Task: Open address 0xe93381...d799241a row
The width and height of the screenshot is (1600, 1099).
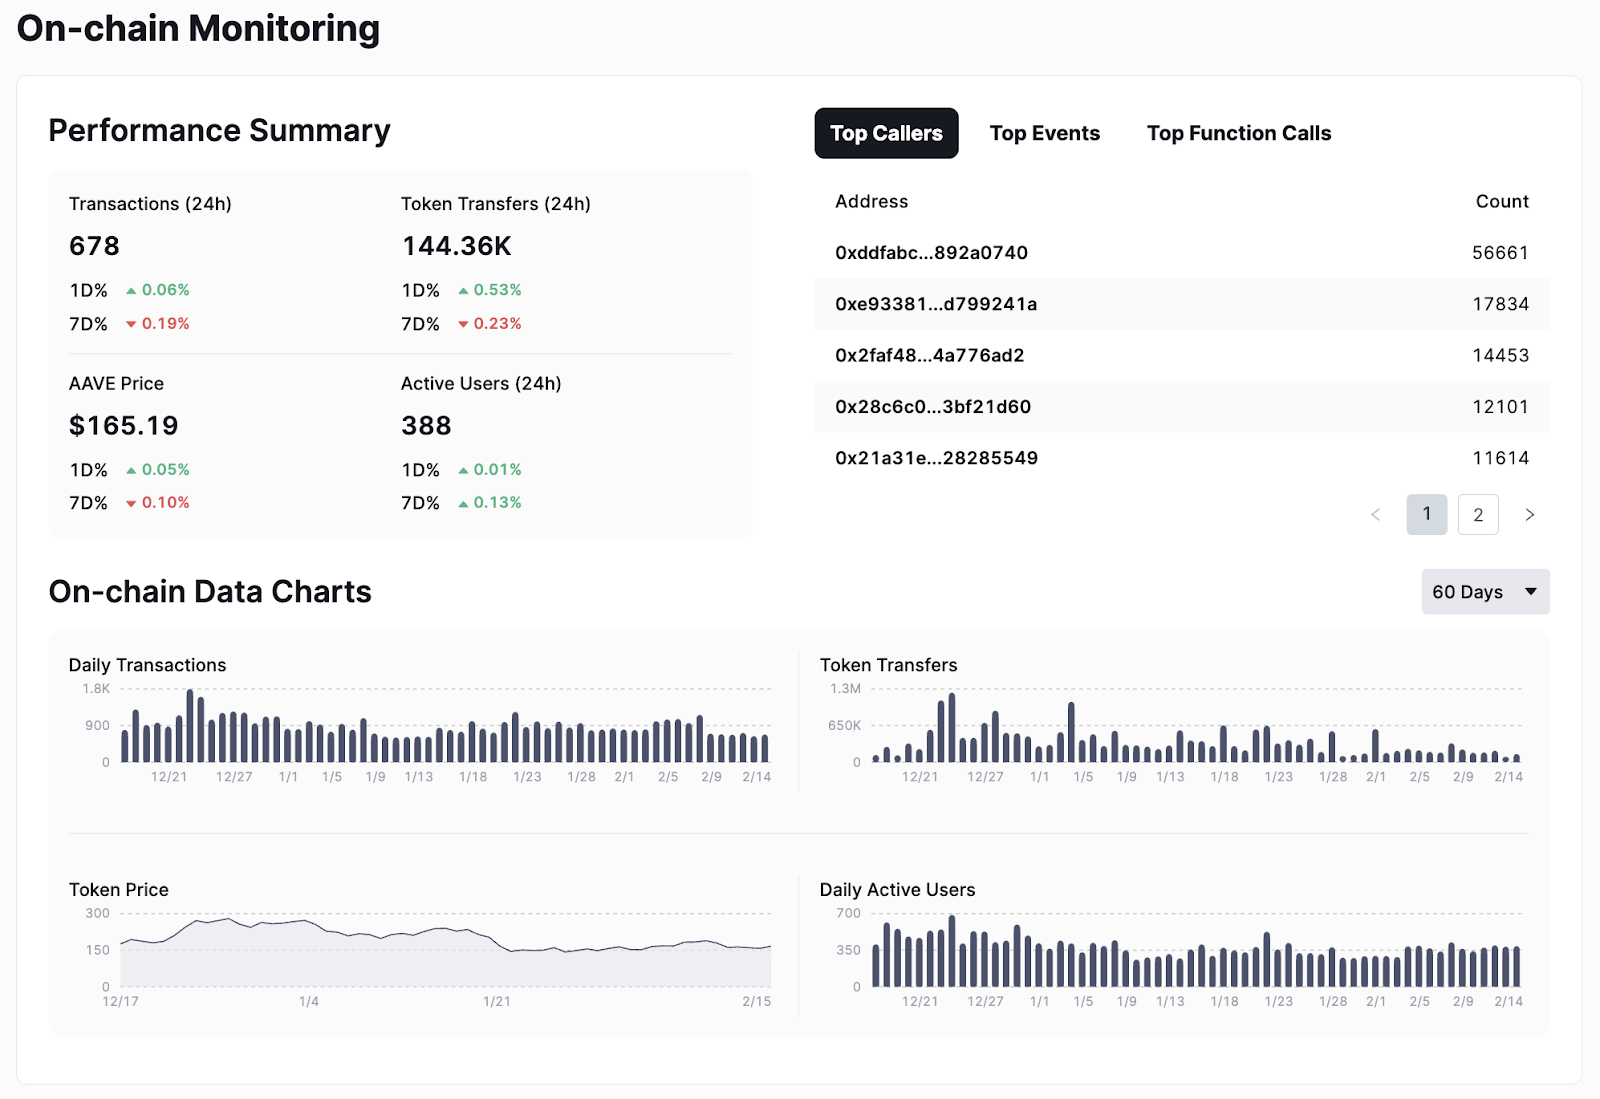Action: point(1182,304)
